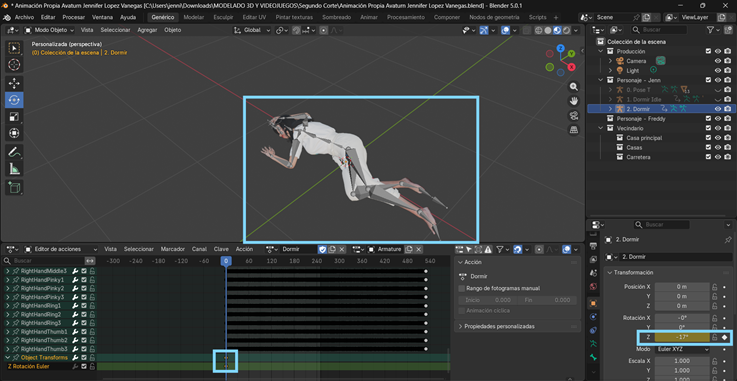The width and height of the screenshot is (737, 381).
Task: Toggle proportional editing in viewport header
Action: click(324, 30)
